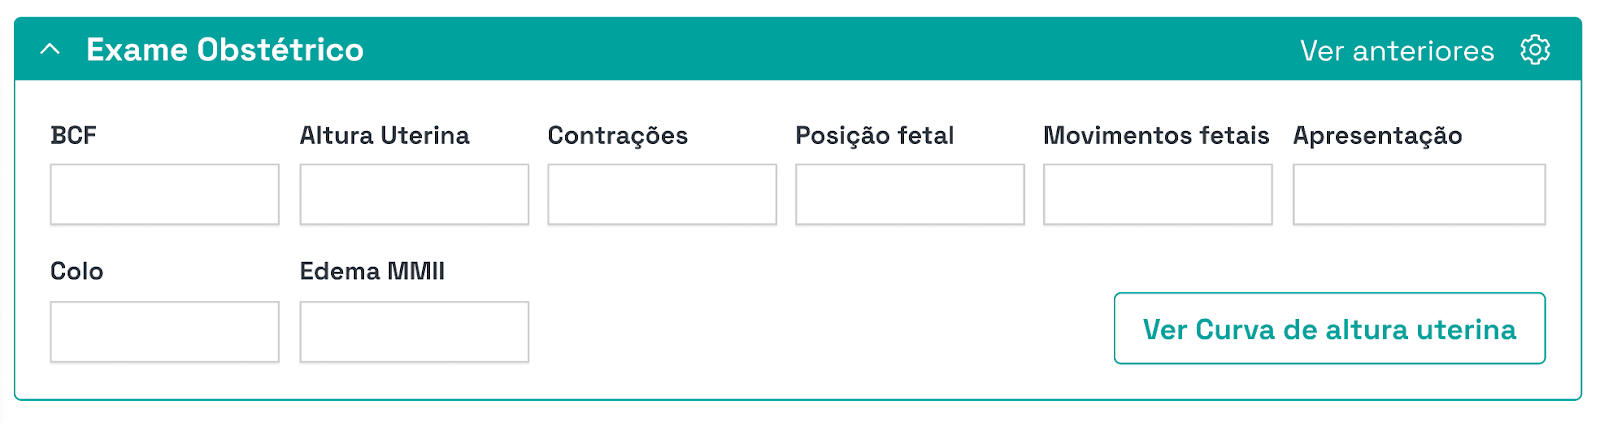Click the Edema MMII input box
This screenshot has height=423, width=1600.
[414, 332]
